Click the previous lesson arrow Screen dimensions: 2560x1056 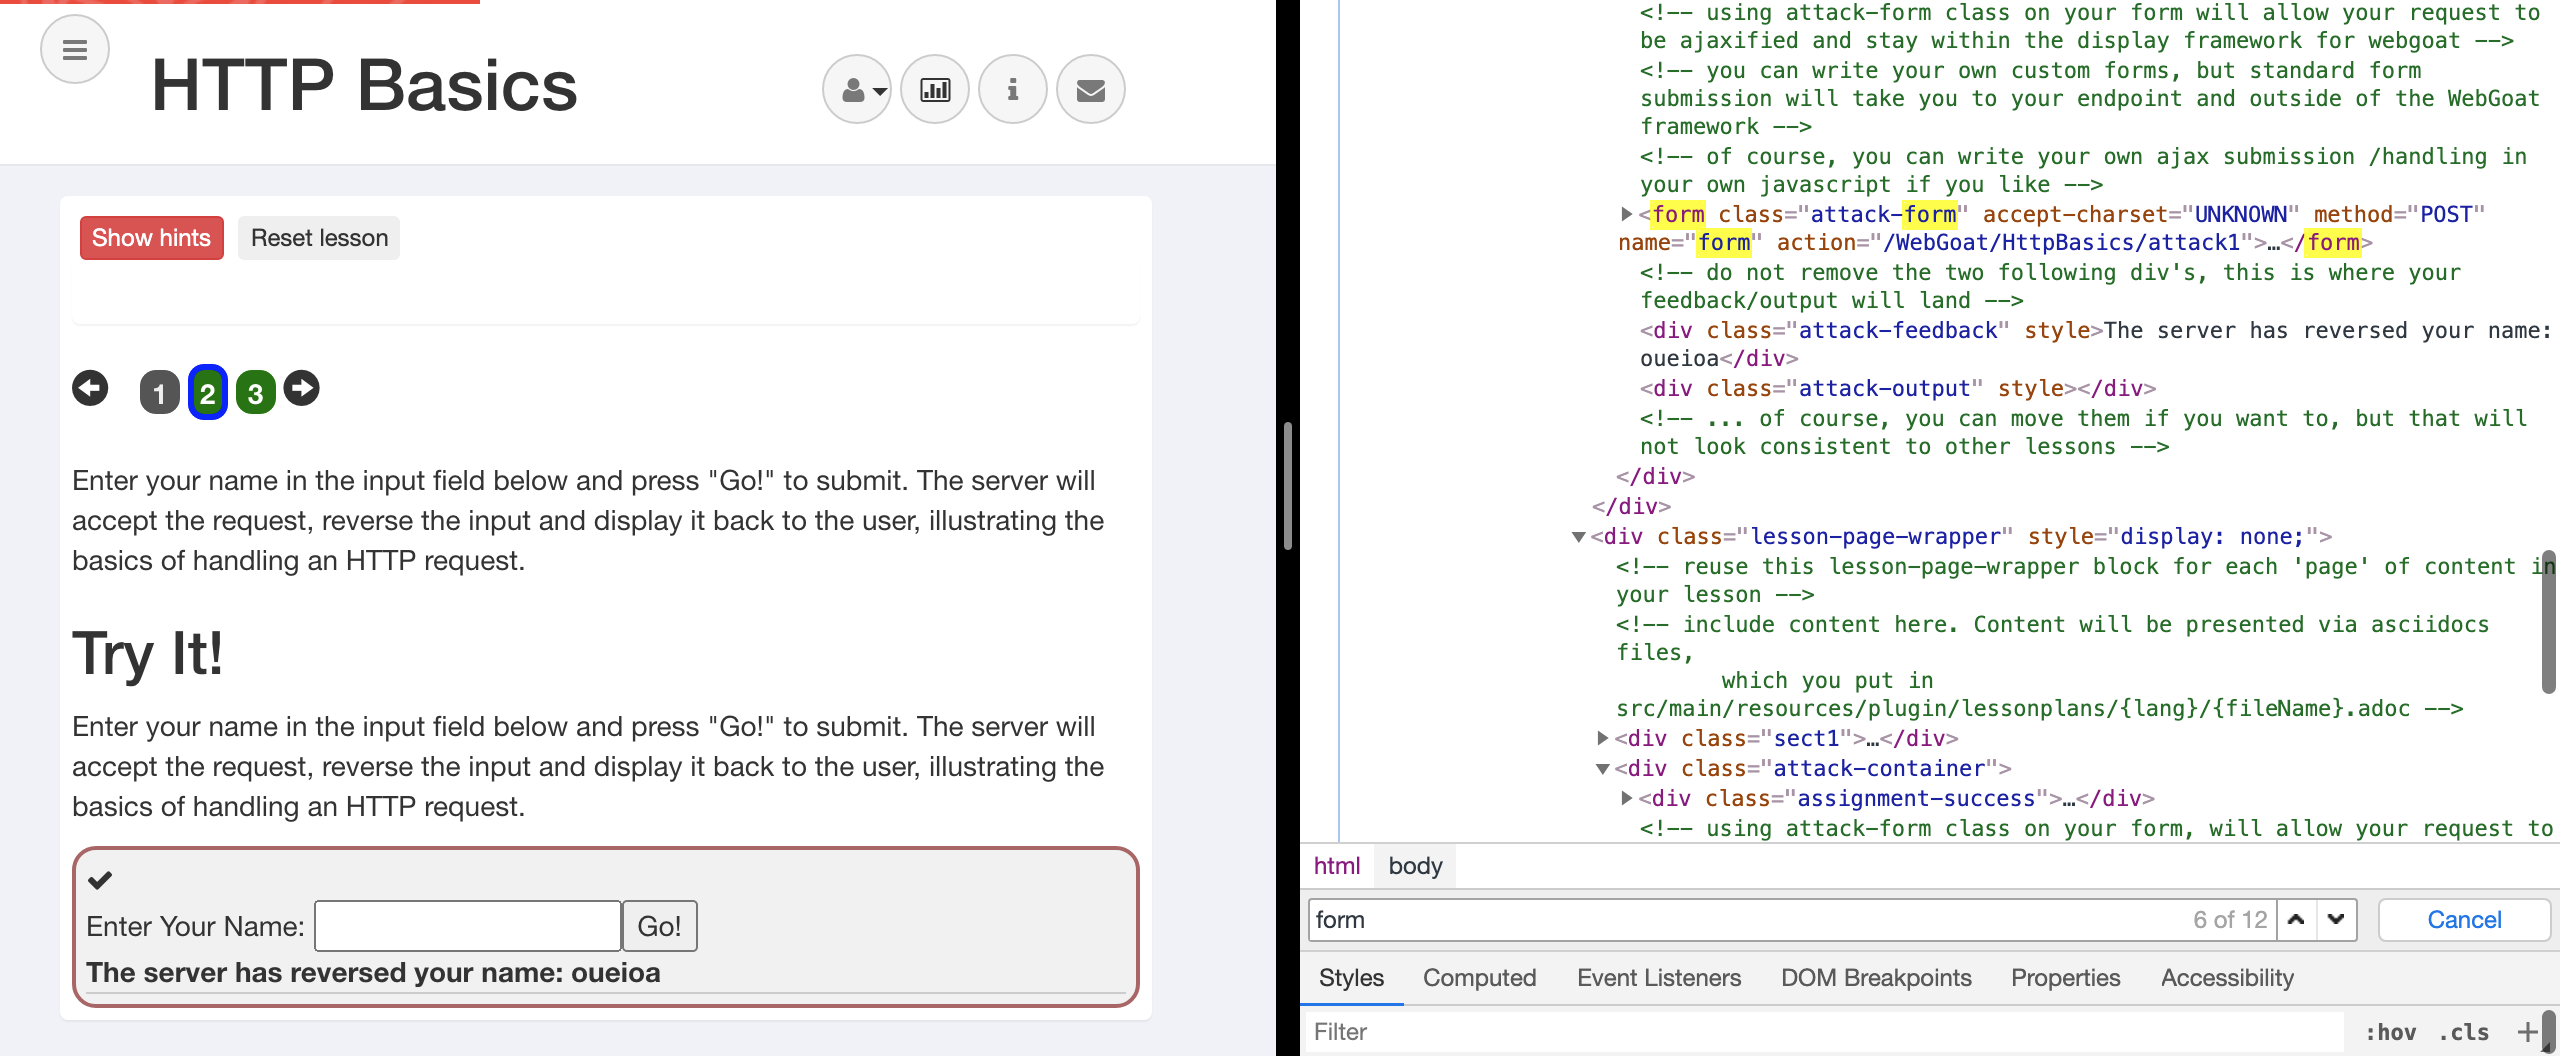point(90,388)
